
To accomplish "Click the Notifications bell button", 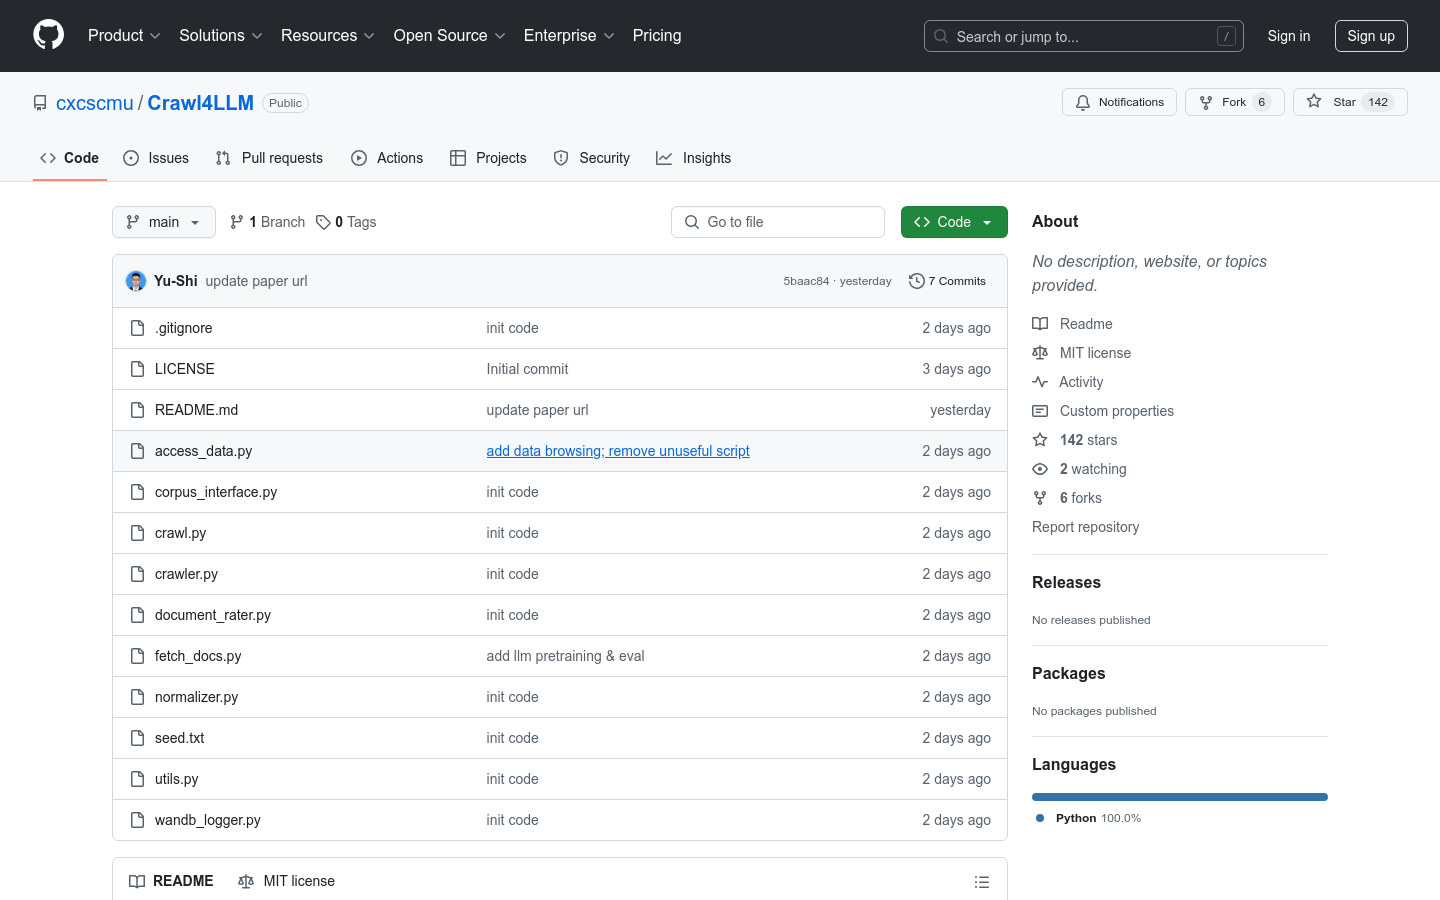I will 1119,102.
